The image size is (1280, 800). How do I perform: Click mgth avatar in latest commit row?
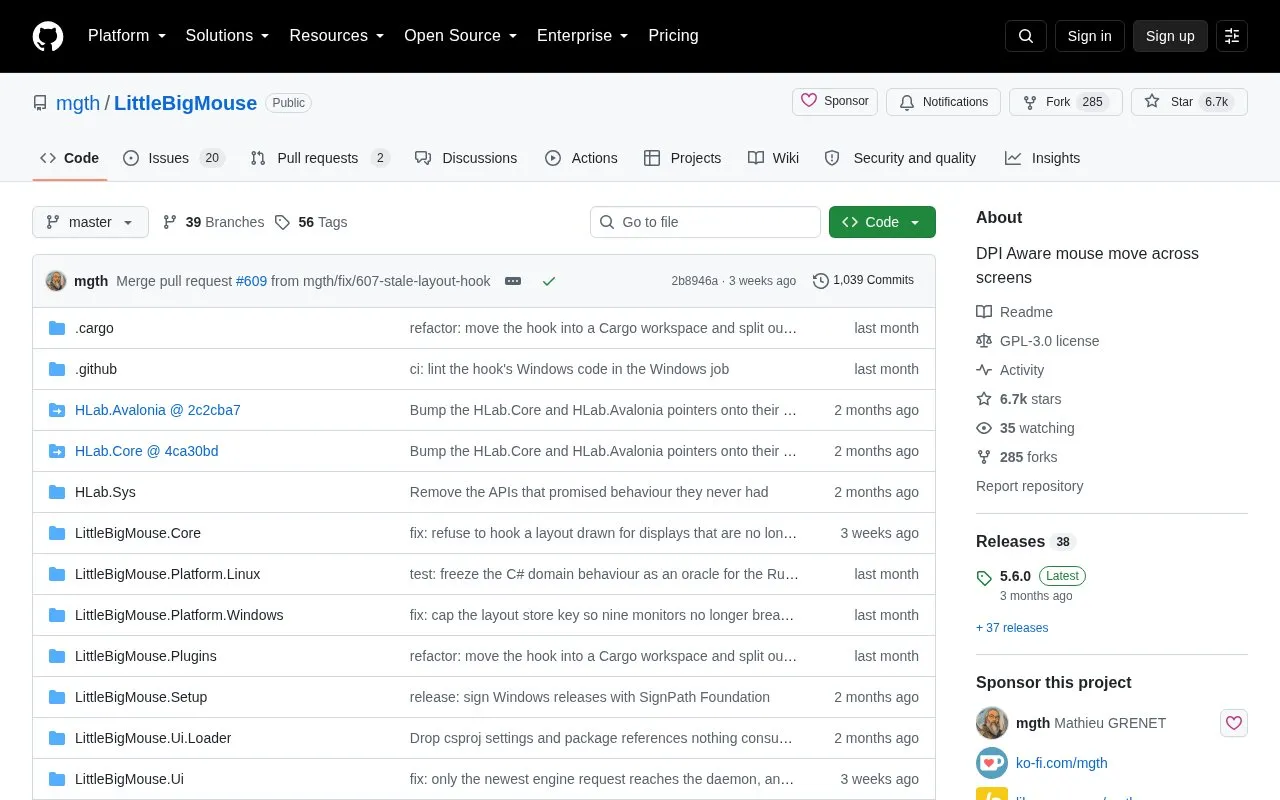(x=56, y=281)
